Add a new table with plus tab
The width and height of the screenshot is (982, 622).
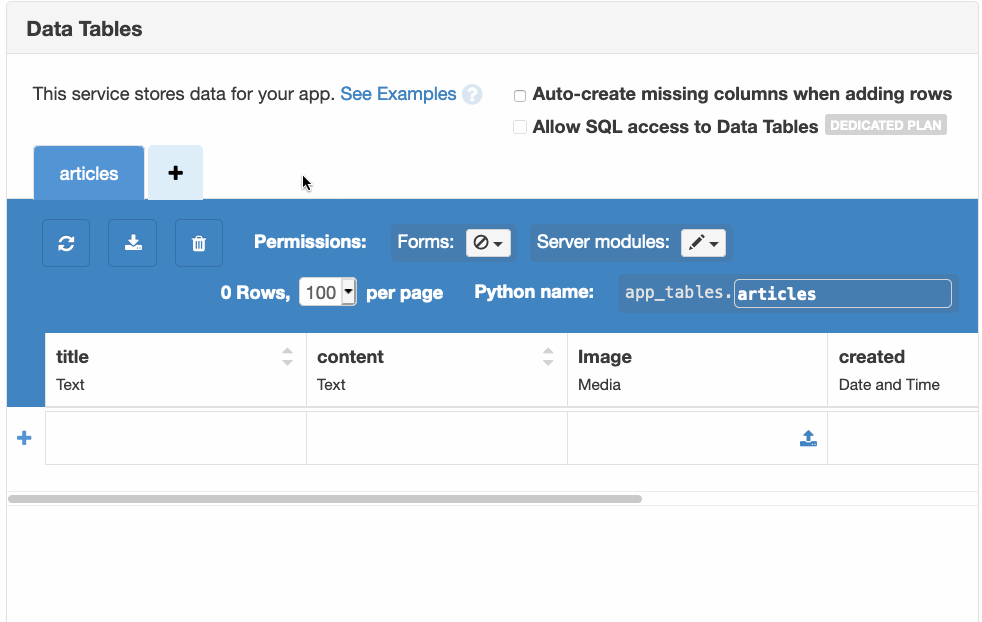click(175, 173)
